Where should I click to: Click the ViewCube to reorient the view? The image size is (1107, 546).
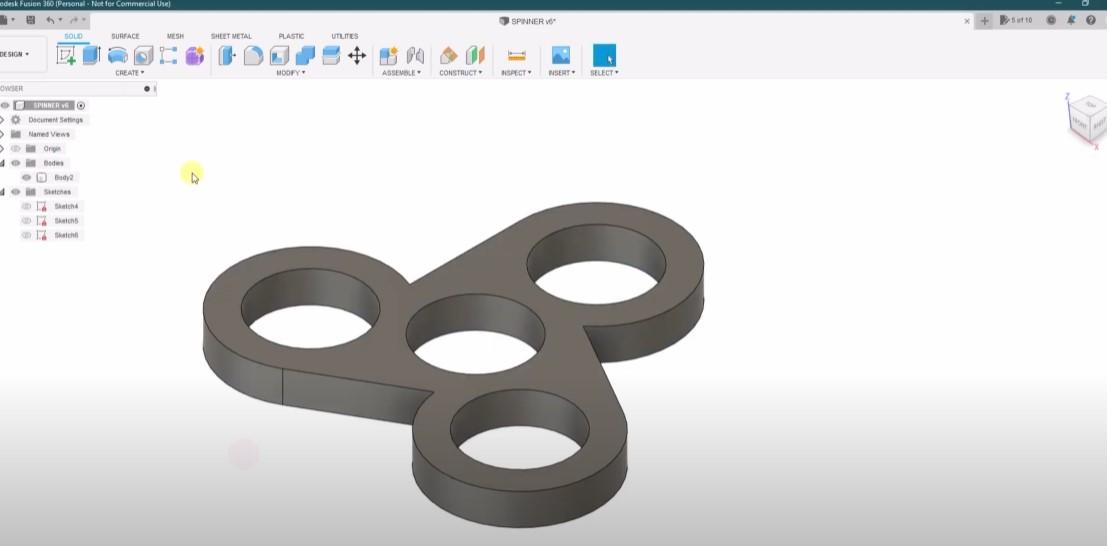(1088, 120)
